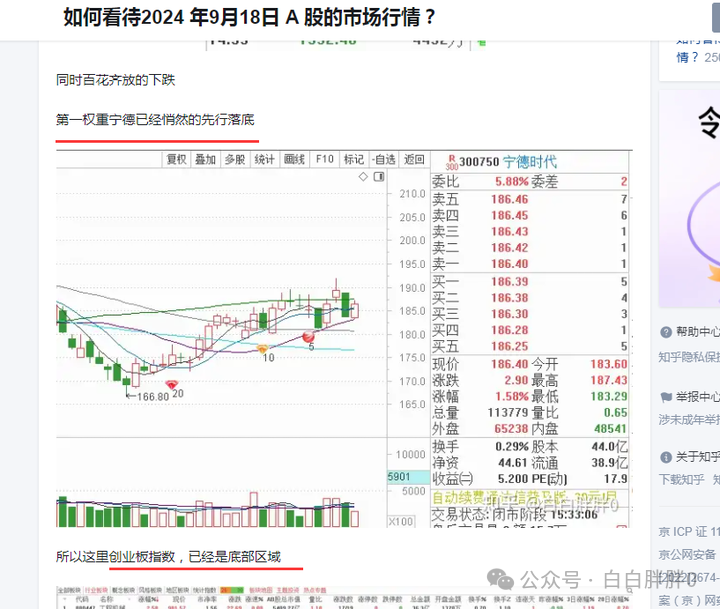
Task: Select the 画线 draw-line tool
Action: [294, 159]
